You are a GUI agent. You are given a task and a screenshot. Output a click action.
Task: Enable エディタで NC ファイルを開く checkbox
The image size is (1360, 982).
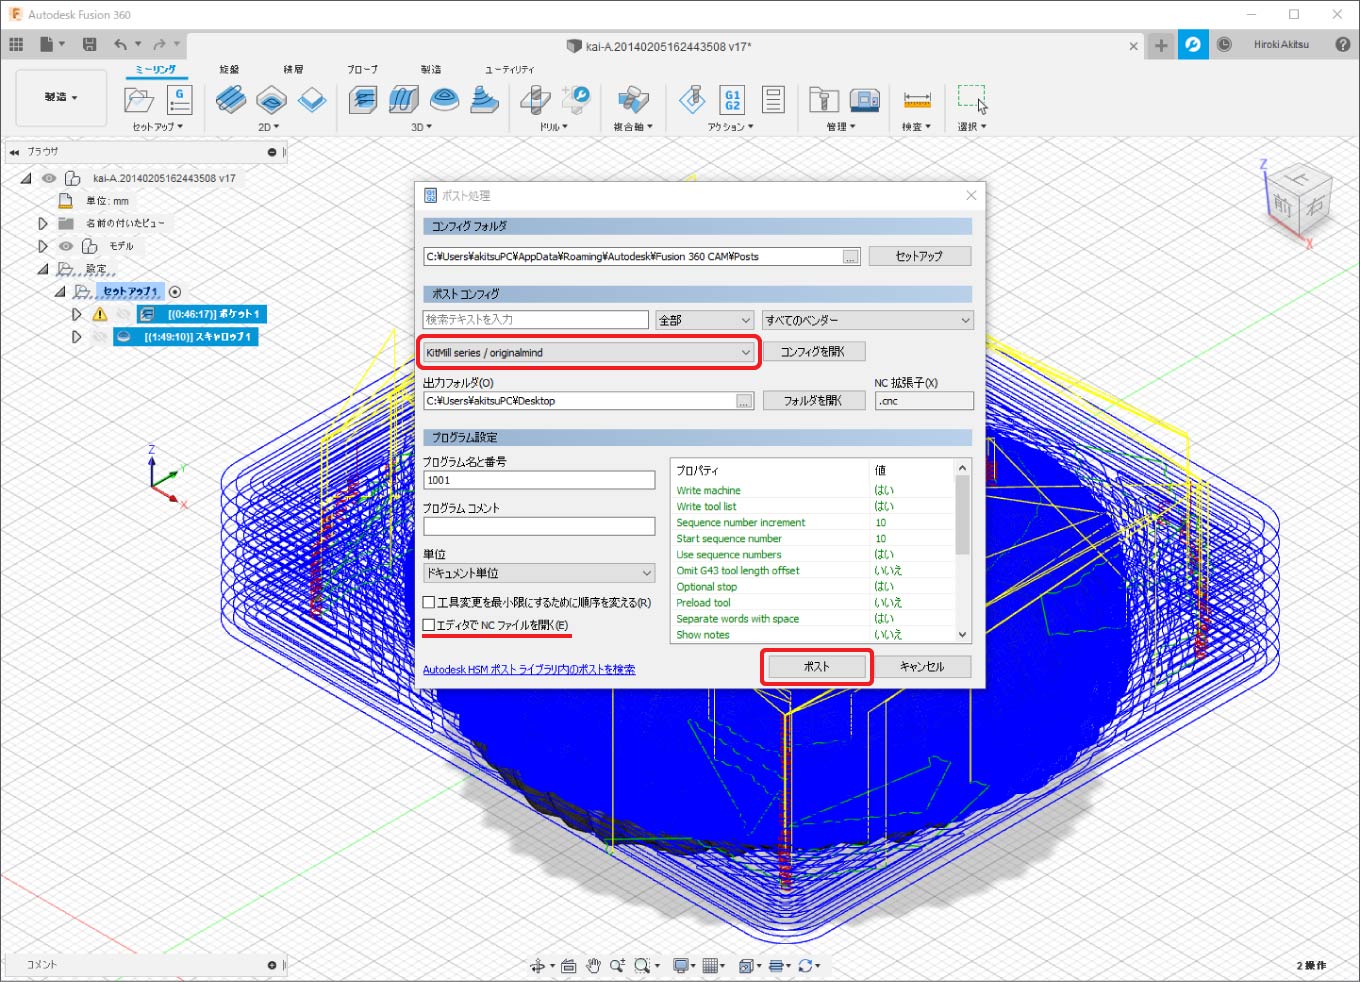coord(429,625)
